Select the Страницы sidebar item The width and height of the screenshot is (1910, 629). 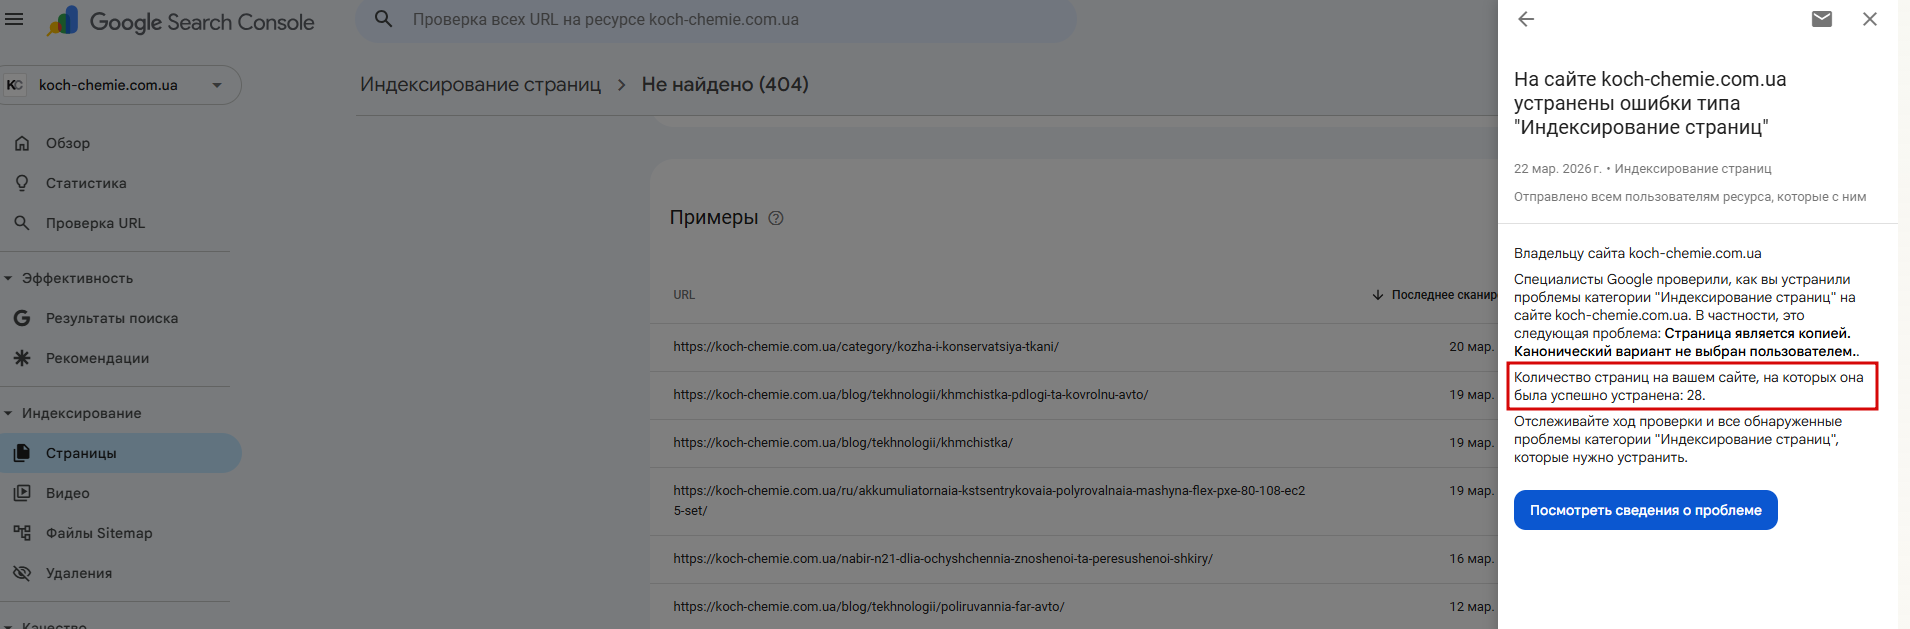click(x=120, y=453)
